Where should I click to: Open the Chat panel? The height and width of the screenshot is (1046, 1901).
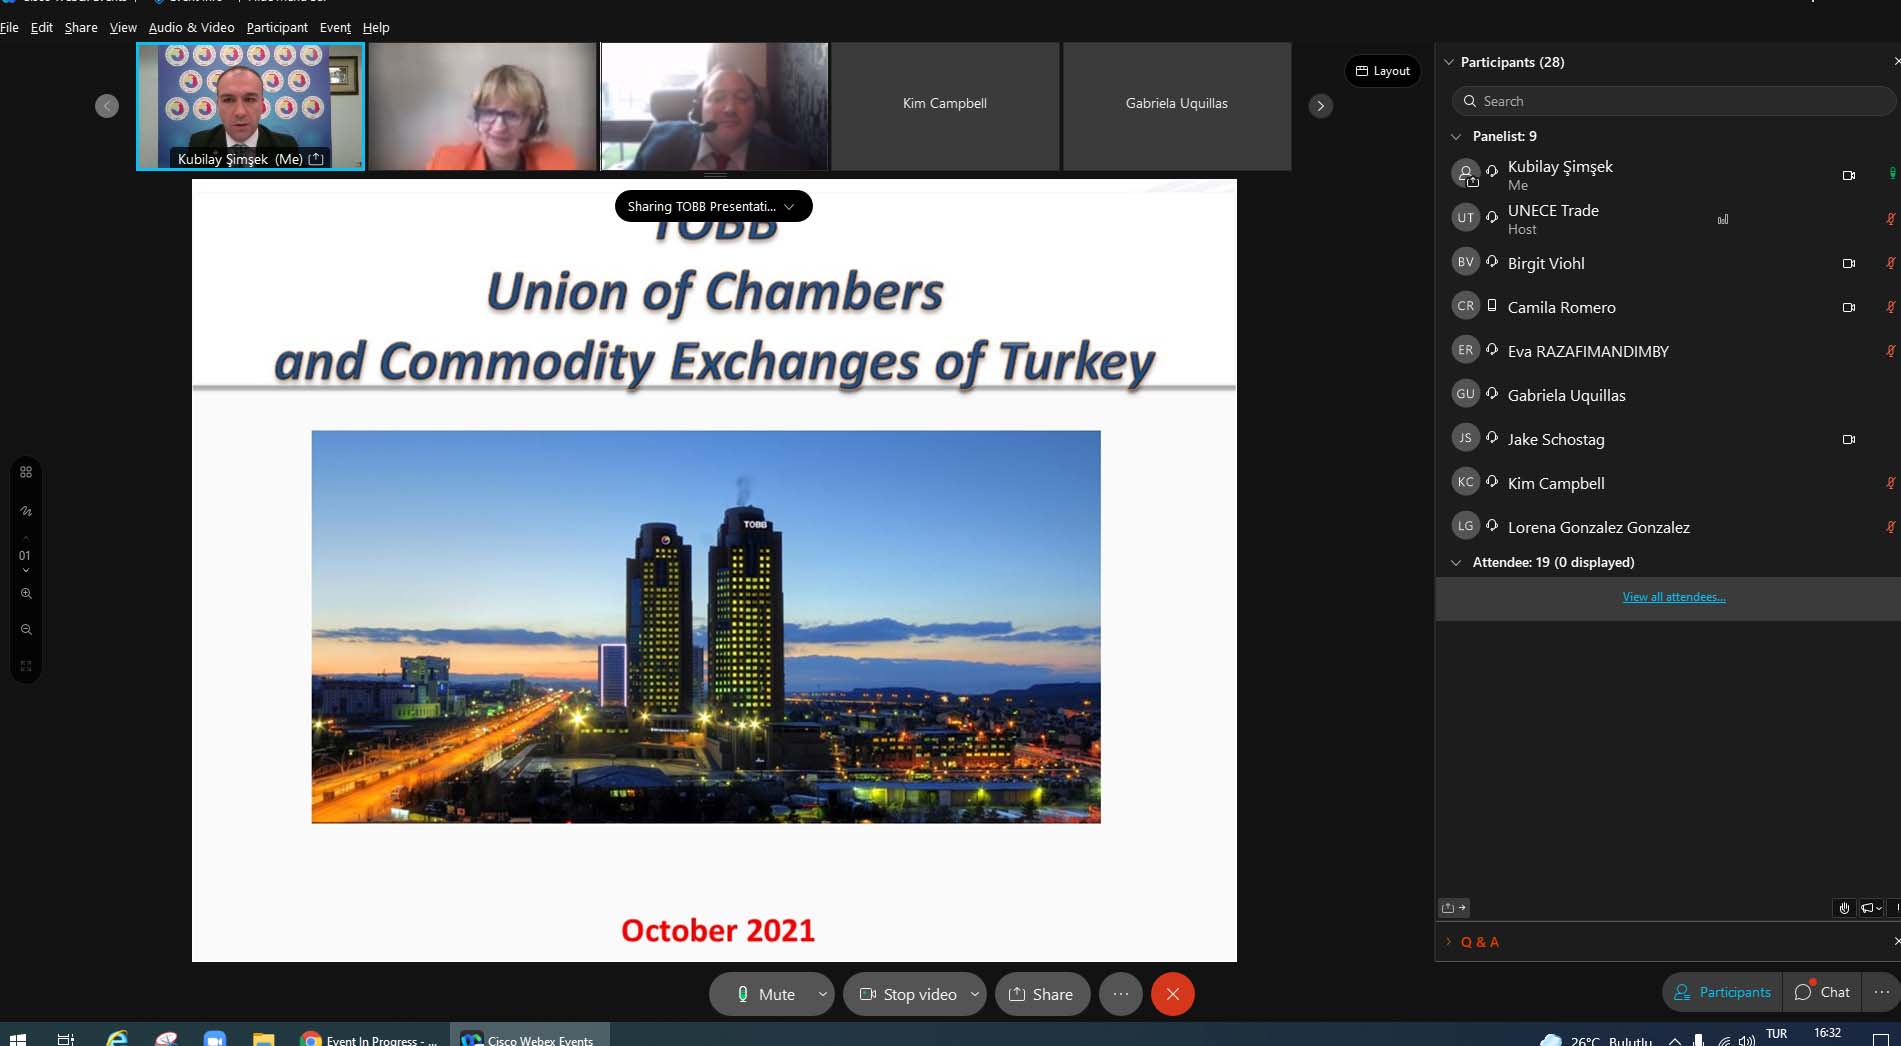pos(1822,992)
